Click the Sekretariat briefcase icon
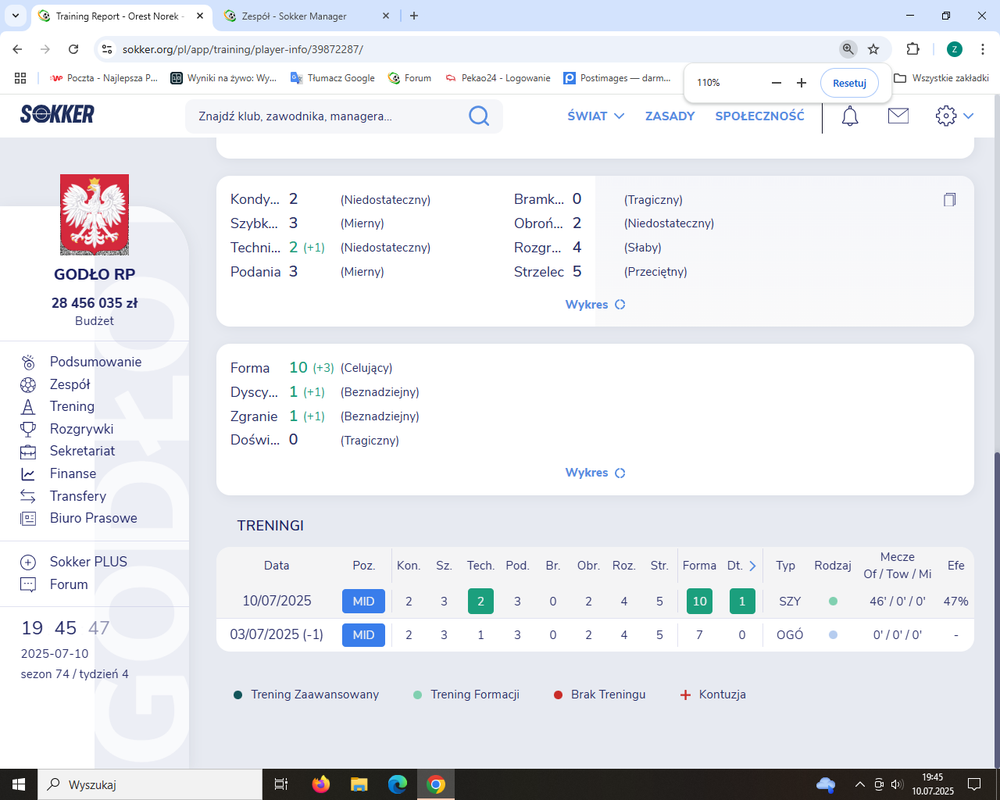Image resolution: width=1000 pixels, height=800 pixels. [28, 452]
